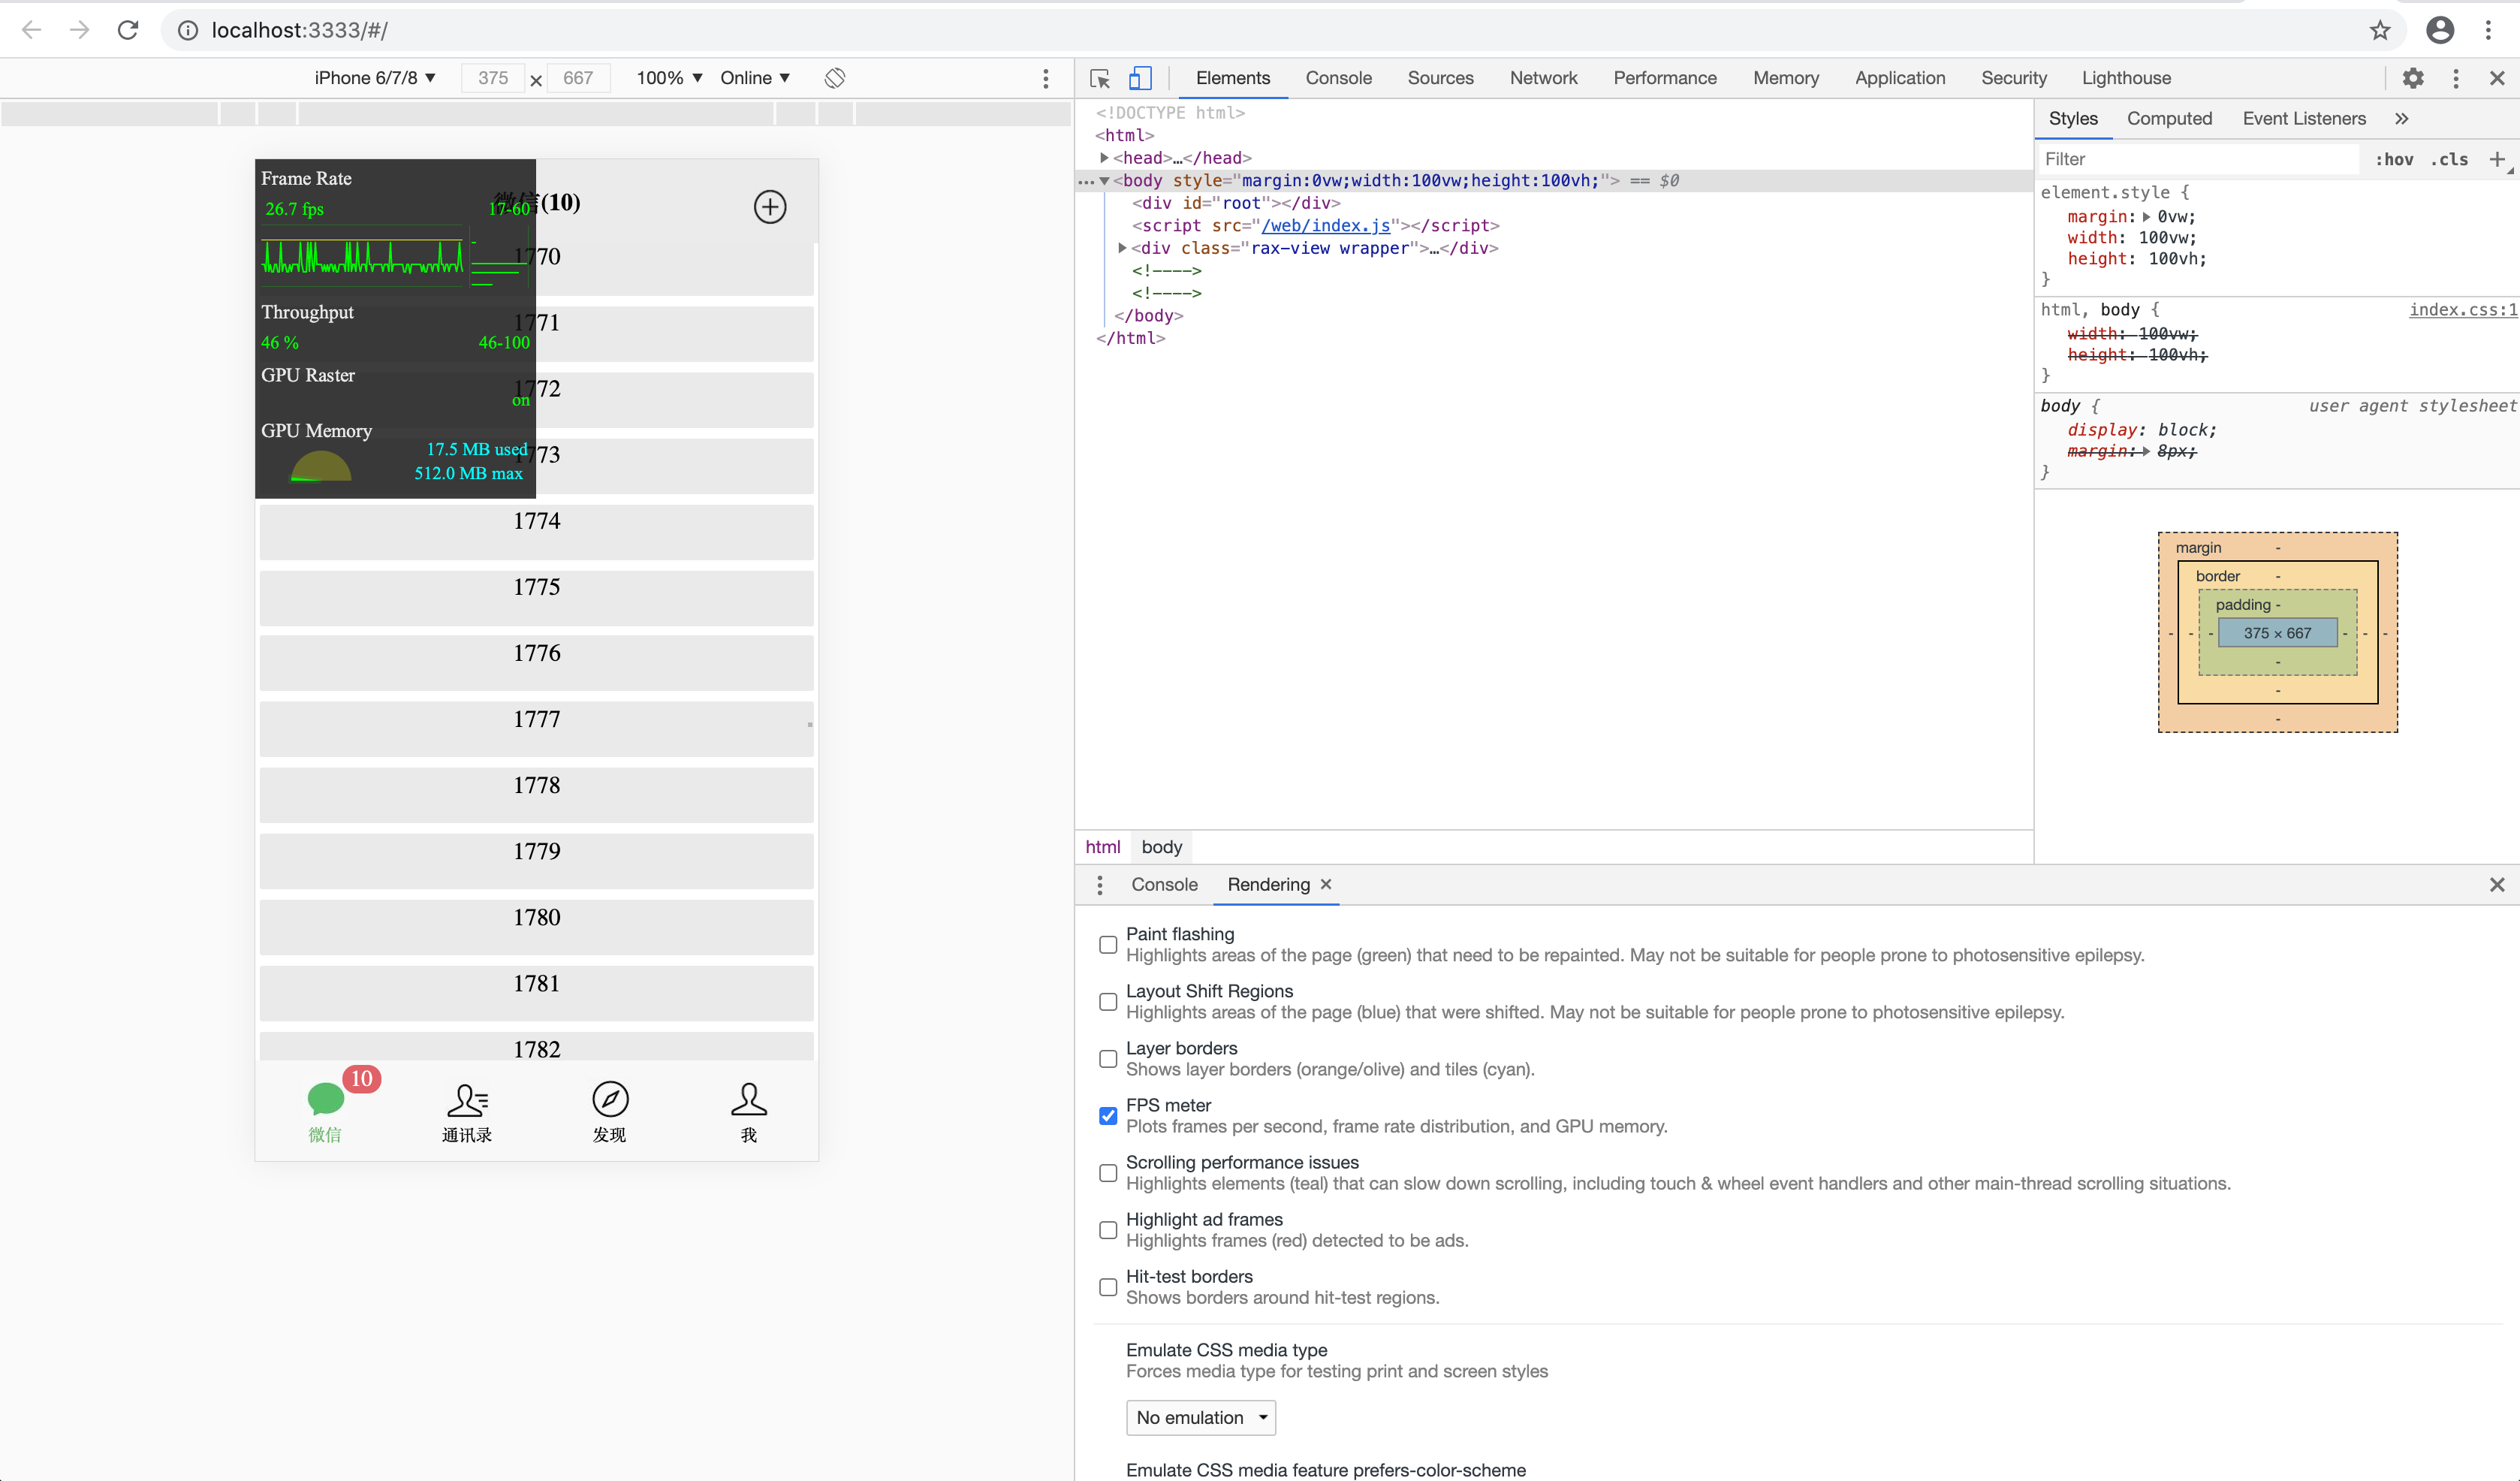Reload the localhost page
The height and width of the screenshot is (1481, 2520).
(128, 30)
